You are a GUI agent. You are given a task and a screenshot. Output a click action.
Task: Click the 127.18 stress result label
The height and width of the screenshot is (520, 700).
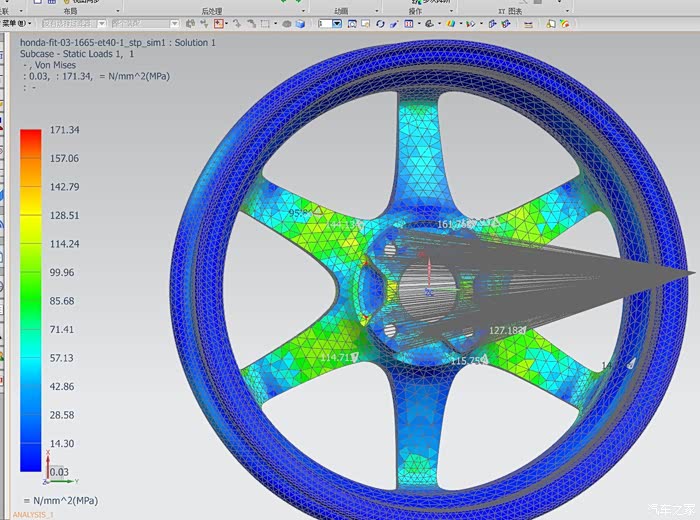coord(506,330)
